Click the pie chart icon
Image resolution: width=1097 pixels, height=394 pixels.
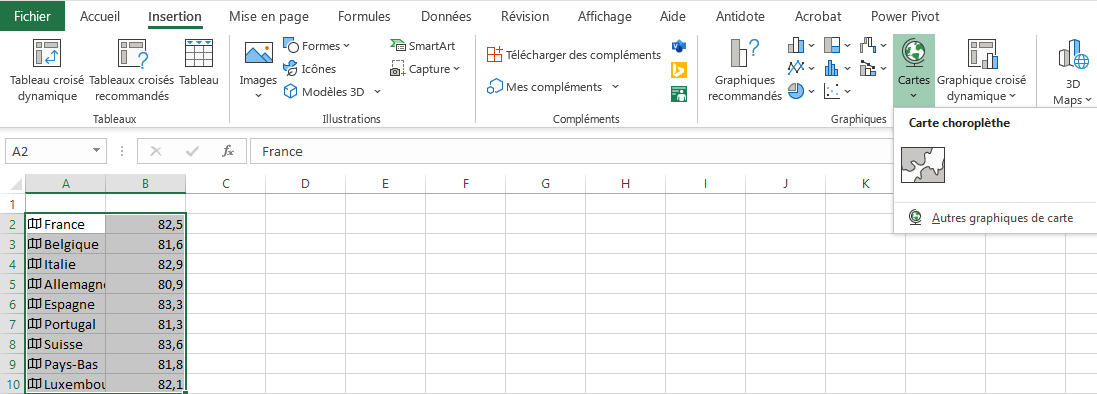point(796,91)
